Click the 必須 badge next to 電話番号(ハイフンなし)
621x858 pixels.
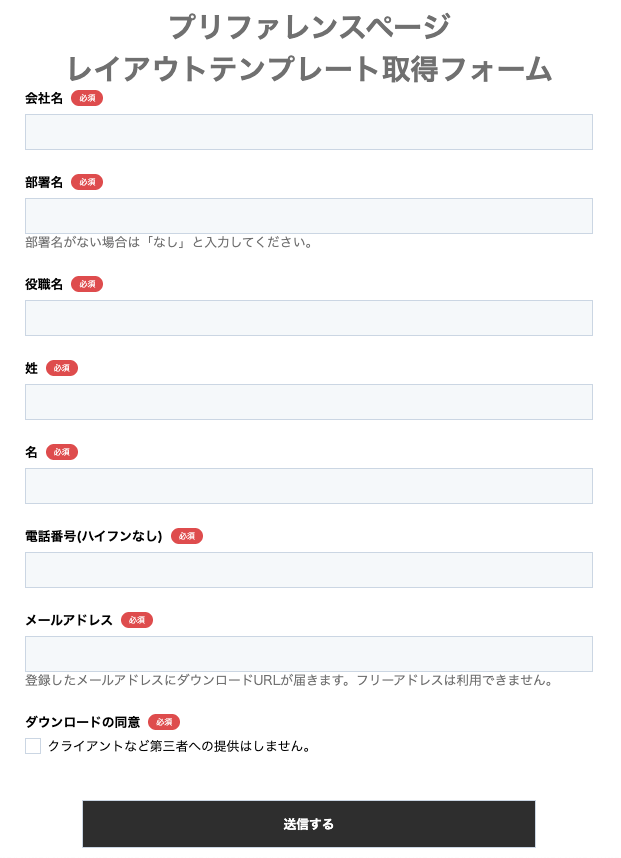point(187,536)
